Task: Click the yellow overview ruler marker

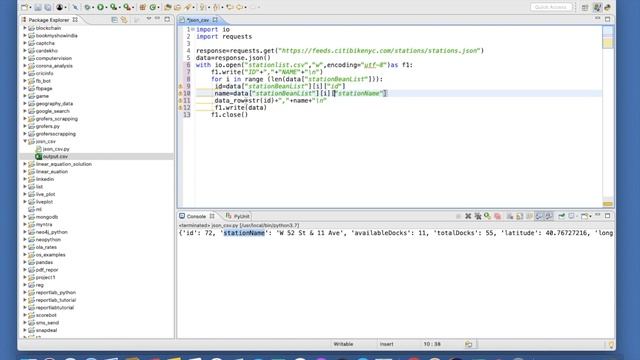Action: coord(608,43)
